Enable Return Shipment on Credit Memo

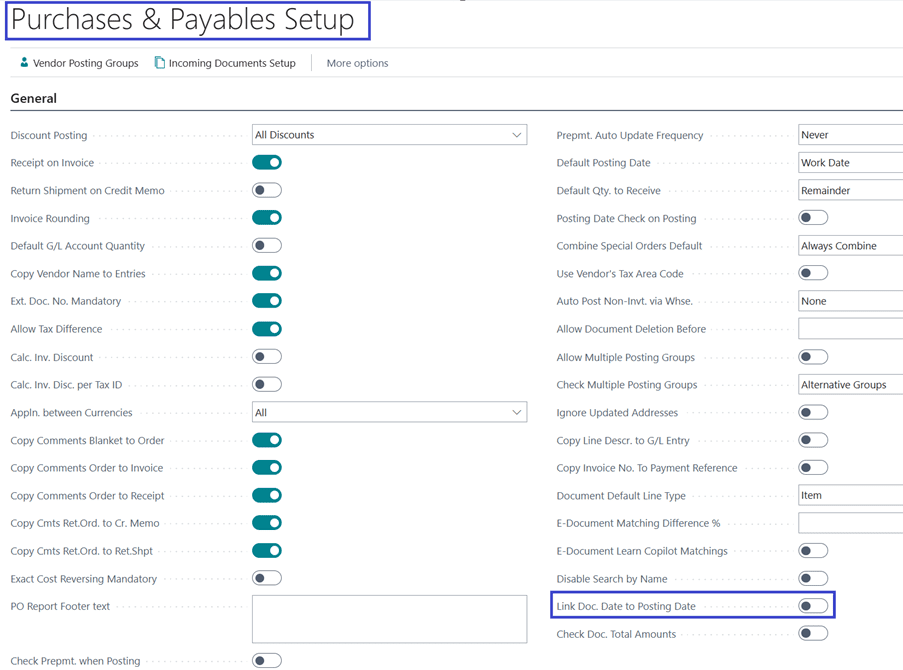pyautogui.click(x=267, y=190)
